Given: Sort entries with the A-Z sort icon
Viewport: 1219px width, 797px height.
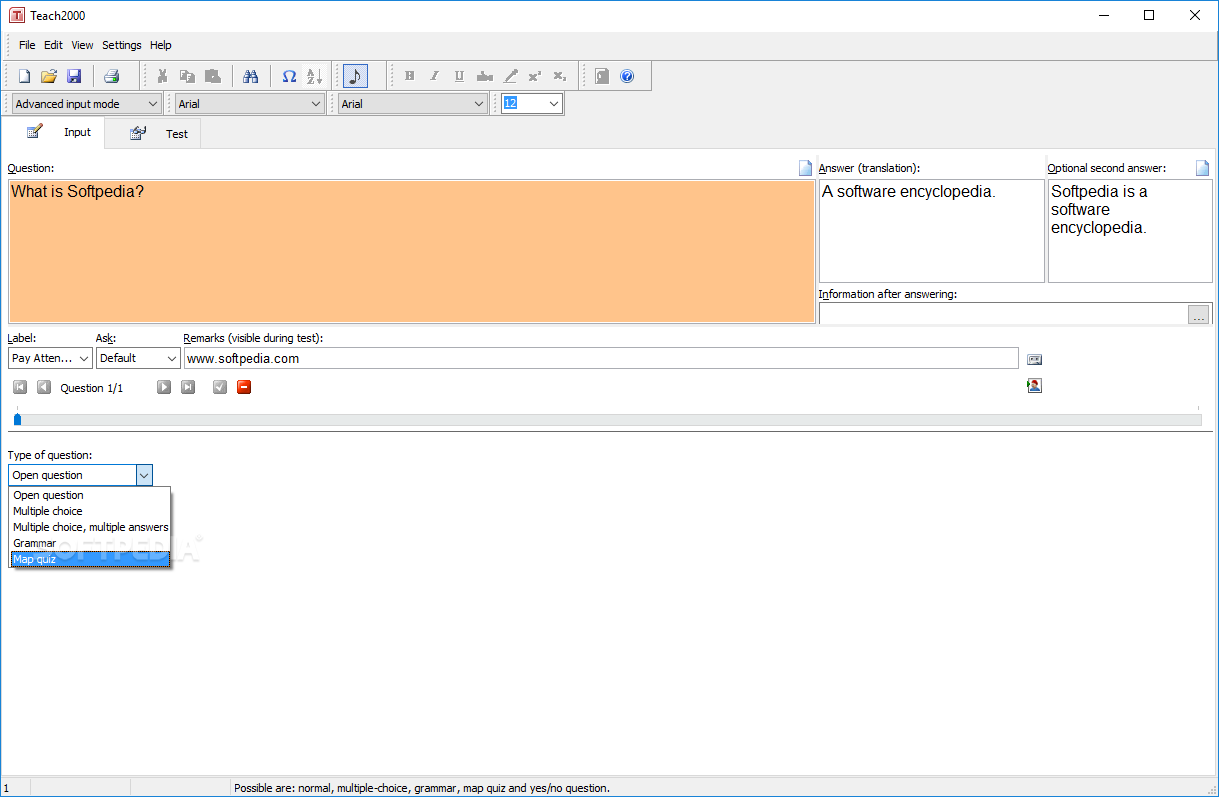Looking at the screenshot, I should click(x=314, y=76).
